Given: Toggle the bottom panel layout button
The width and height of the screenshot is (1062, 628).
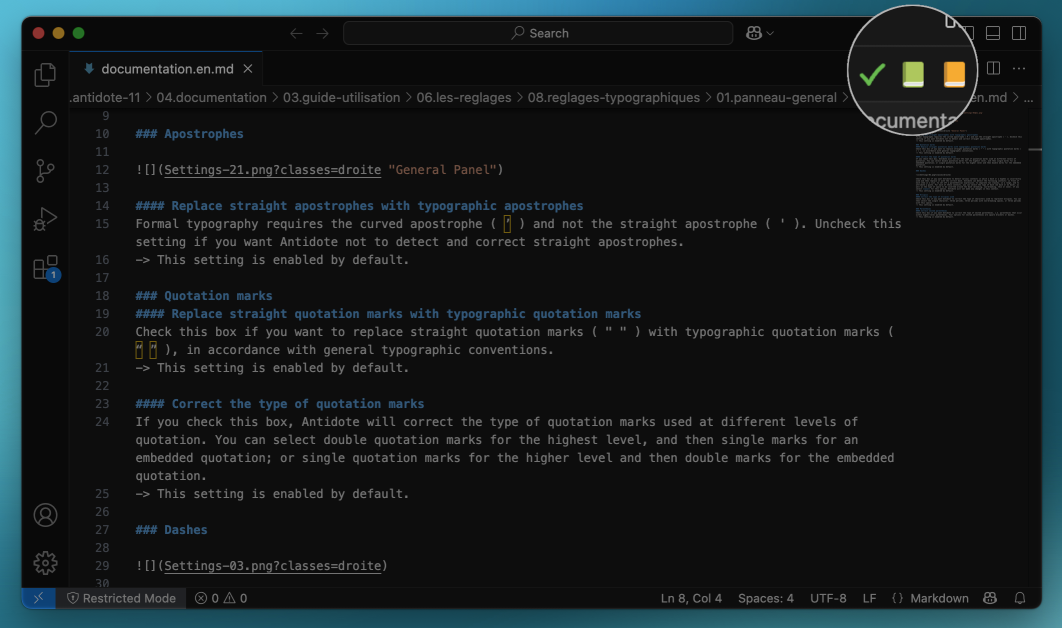Looking at the screenshot, I should 993,33.
